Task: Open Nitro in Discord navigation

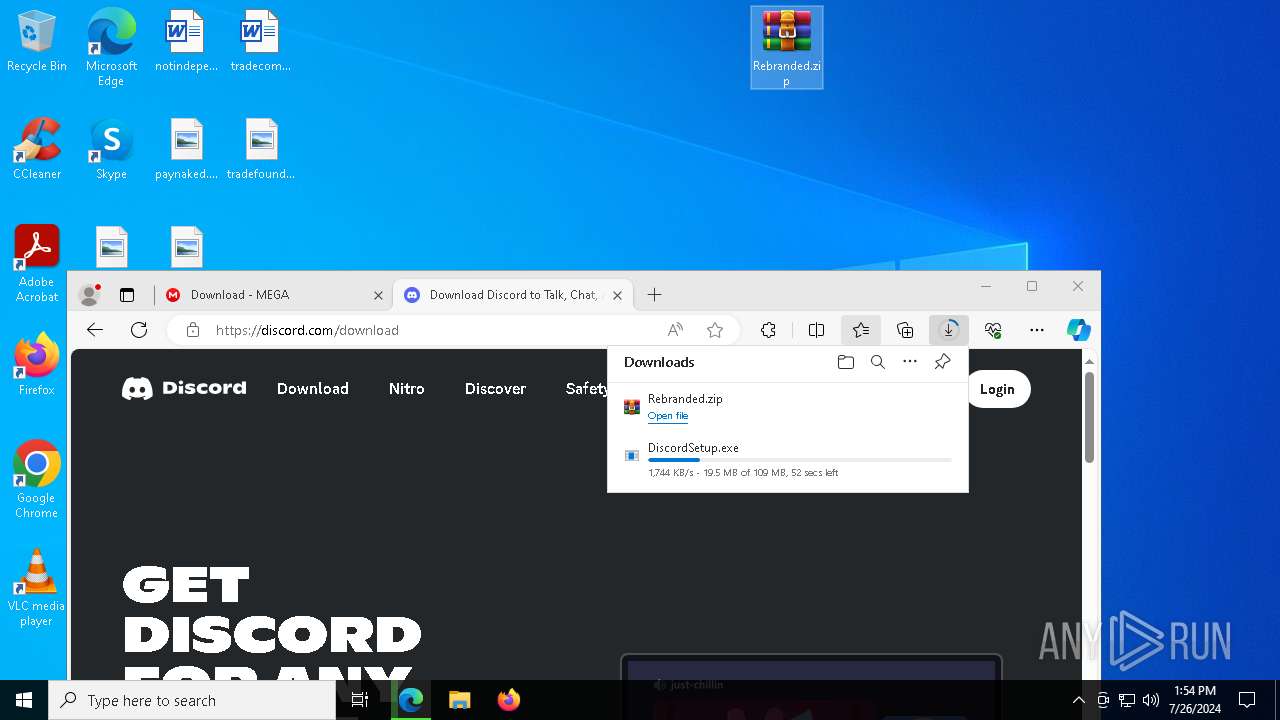Action: [407, 389]
